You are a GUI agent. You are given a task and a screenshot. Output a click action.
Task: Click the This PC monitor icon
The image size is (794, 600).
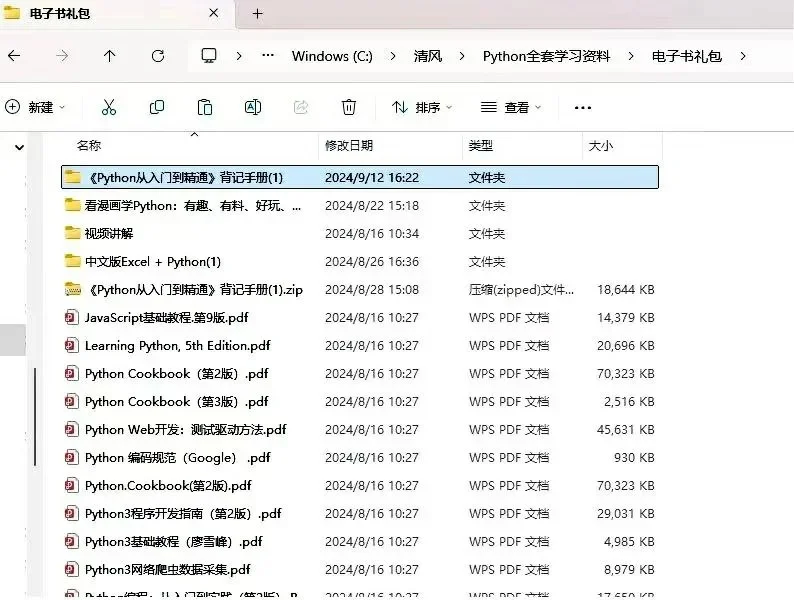pos(209,56)
